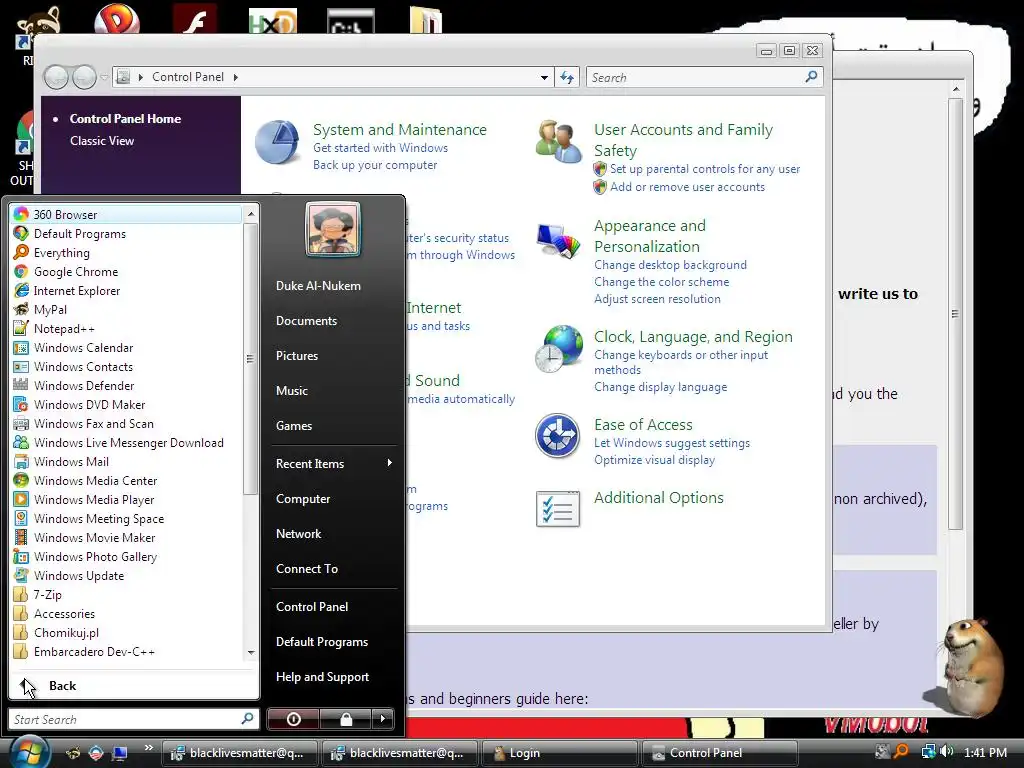
Task: Click the Control Panel search box
Action: click(704, 77)
